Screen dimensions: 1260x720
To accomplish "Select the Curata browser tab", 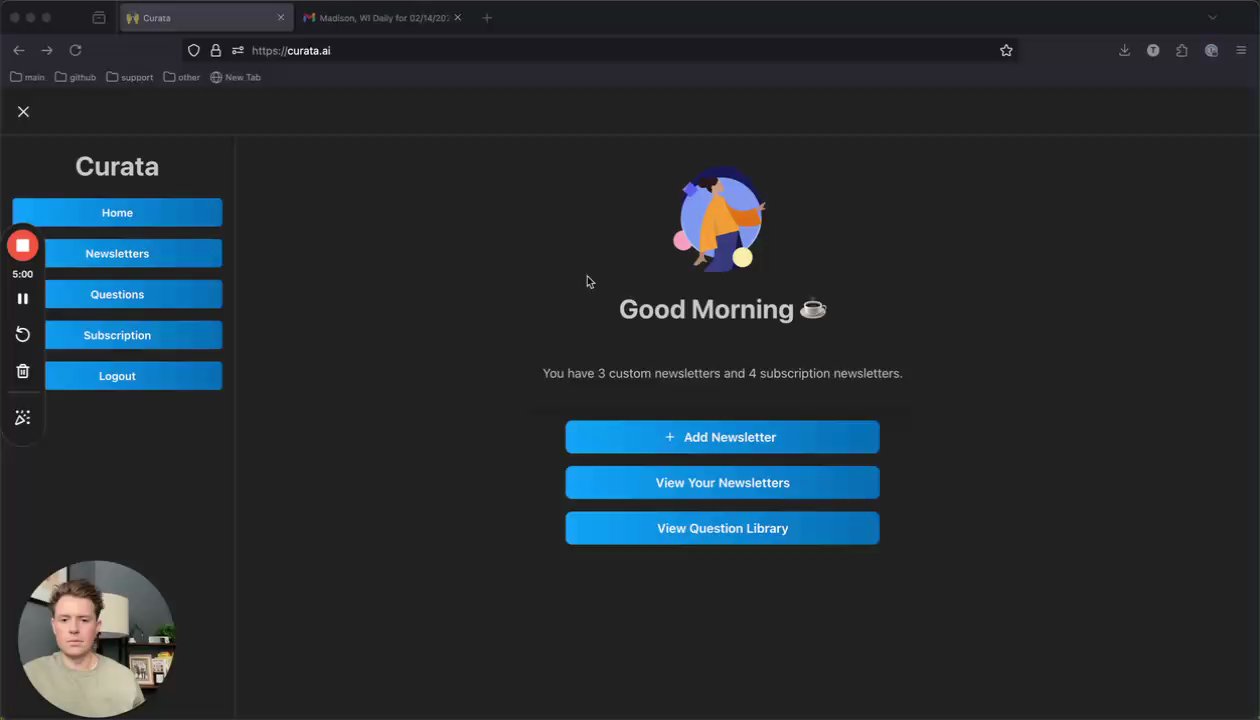I will [206, 18].
